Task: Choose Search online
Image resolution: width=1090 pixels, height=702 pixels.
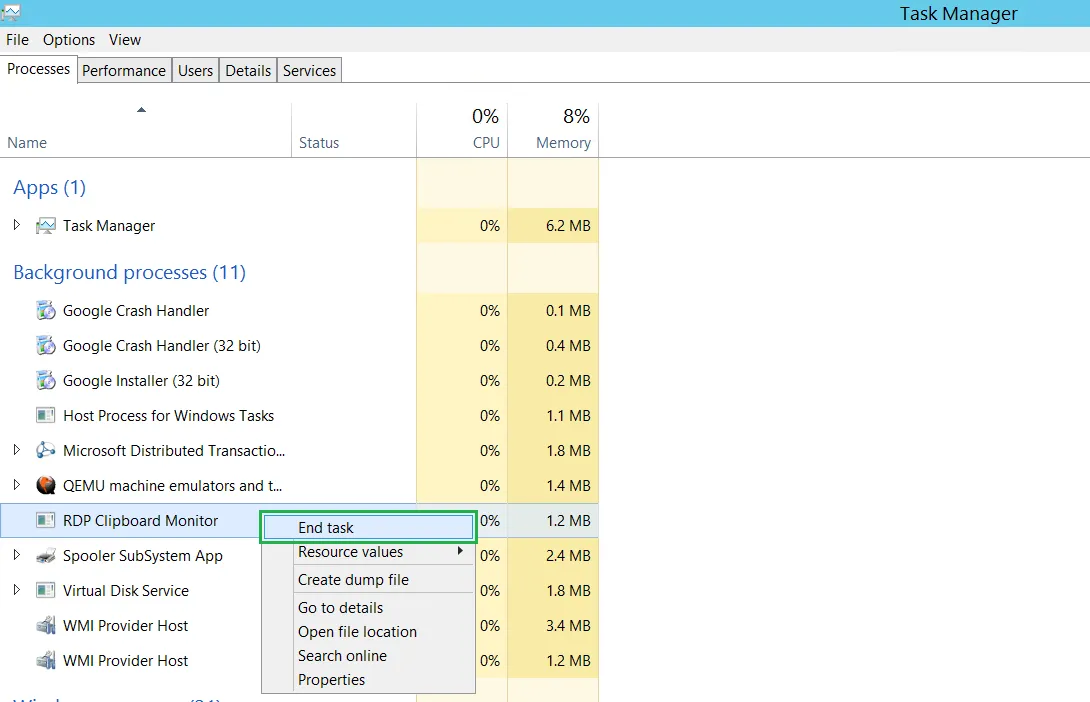Action: click(x=368, y=655)
